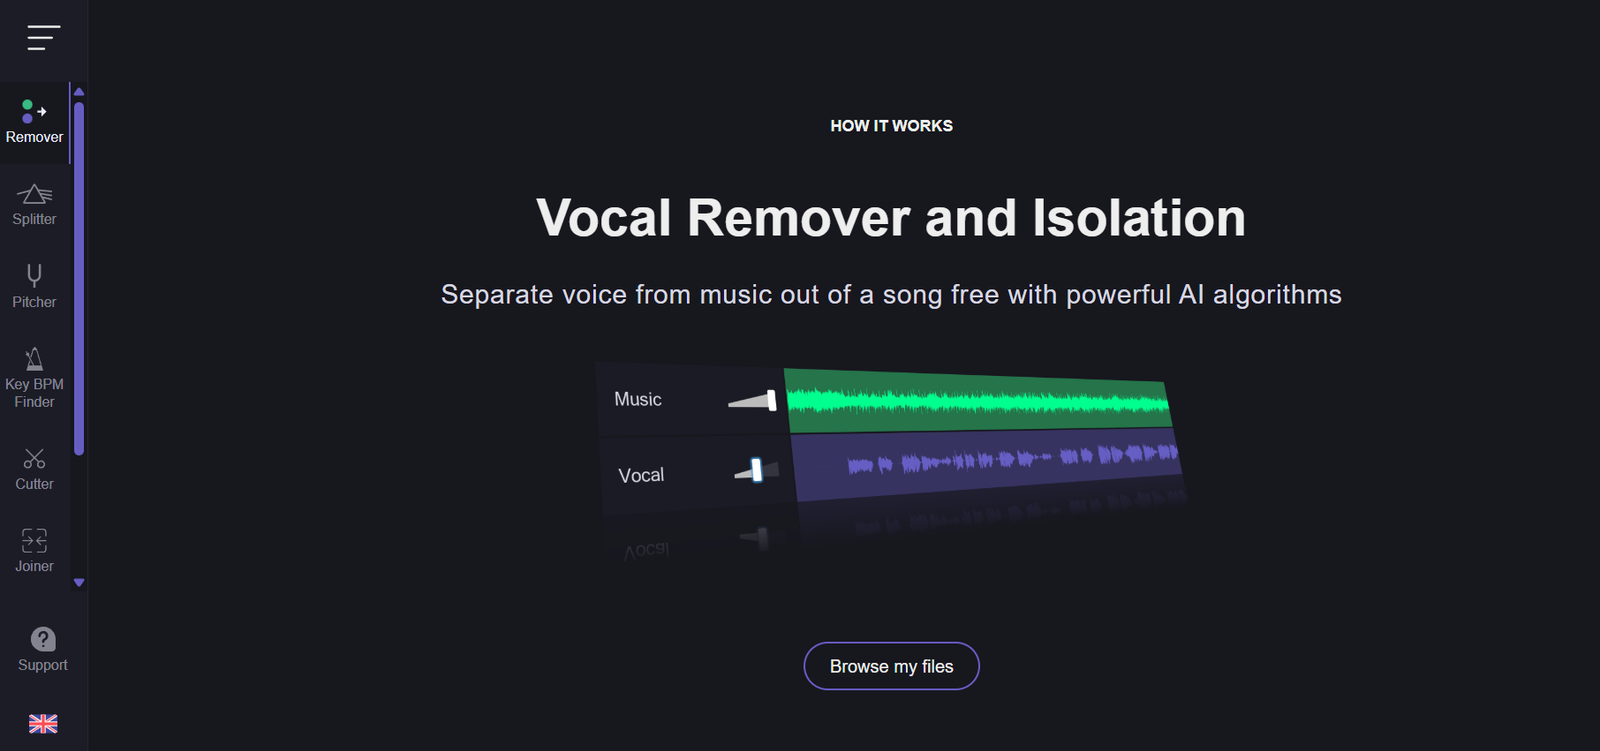This screenshot has width=1600, height=751.
Task: Select the Music track label
Action: click(638, 400)
